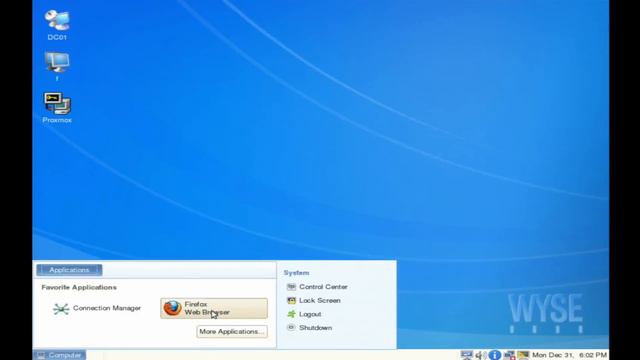Click the More Applications button

pyautogui.click(x=232, y=331)
